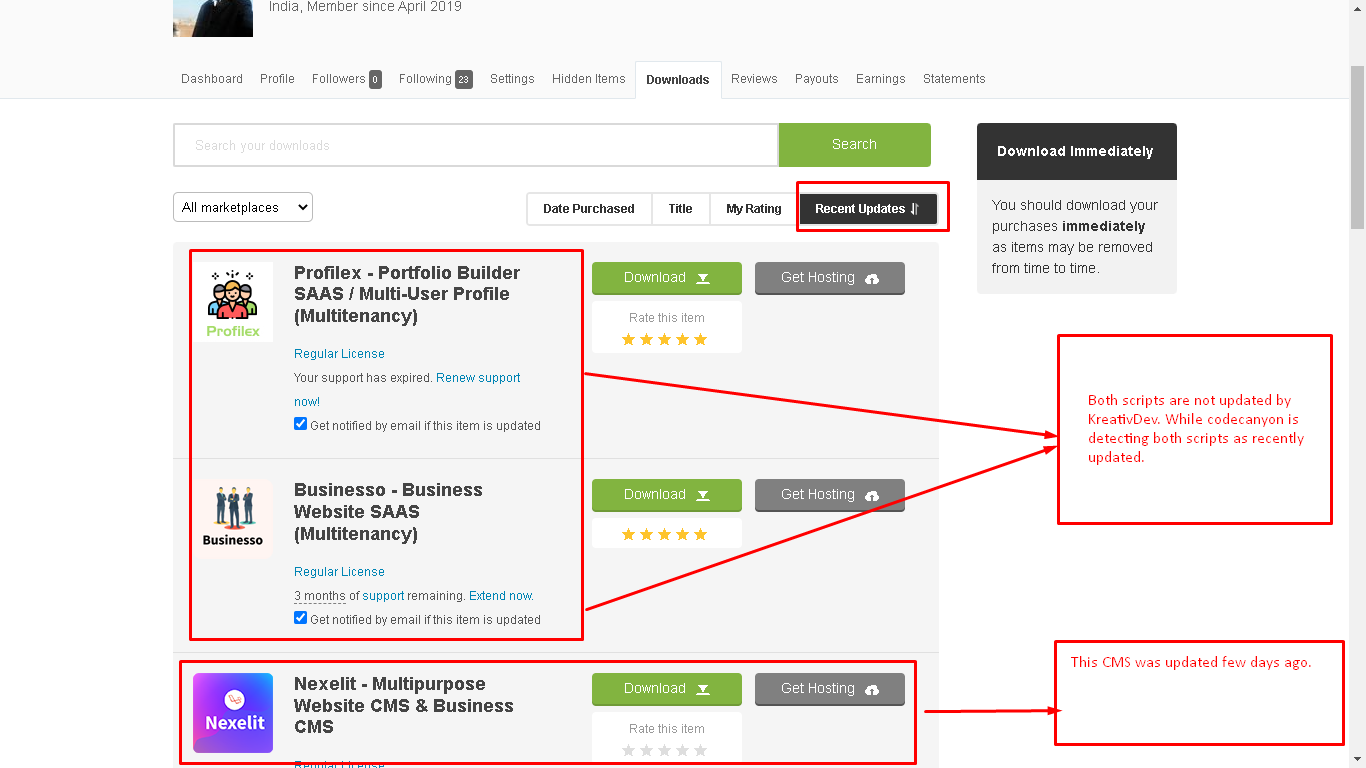Toggle email notification checkbox for Businesso
Viewport: 1366px width, 768px height.
tap(300, 618)
